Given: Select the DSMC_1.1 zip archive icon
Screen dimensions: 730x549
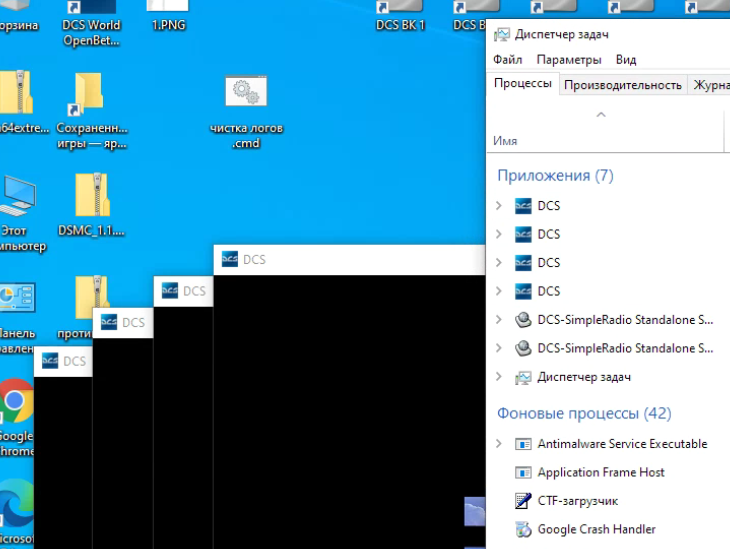Looking at the screenshot, I should coord(92,205).
